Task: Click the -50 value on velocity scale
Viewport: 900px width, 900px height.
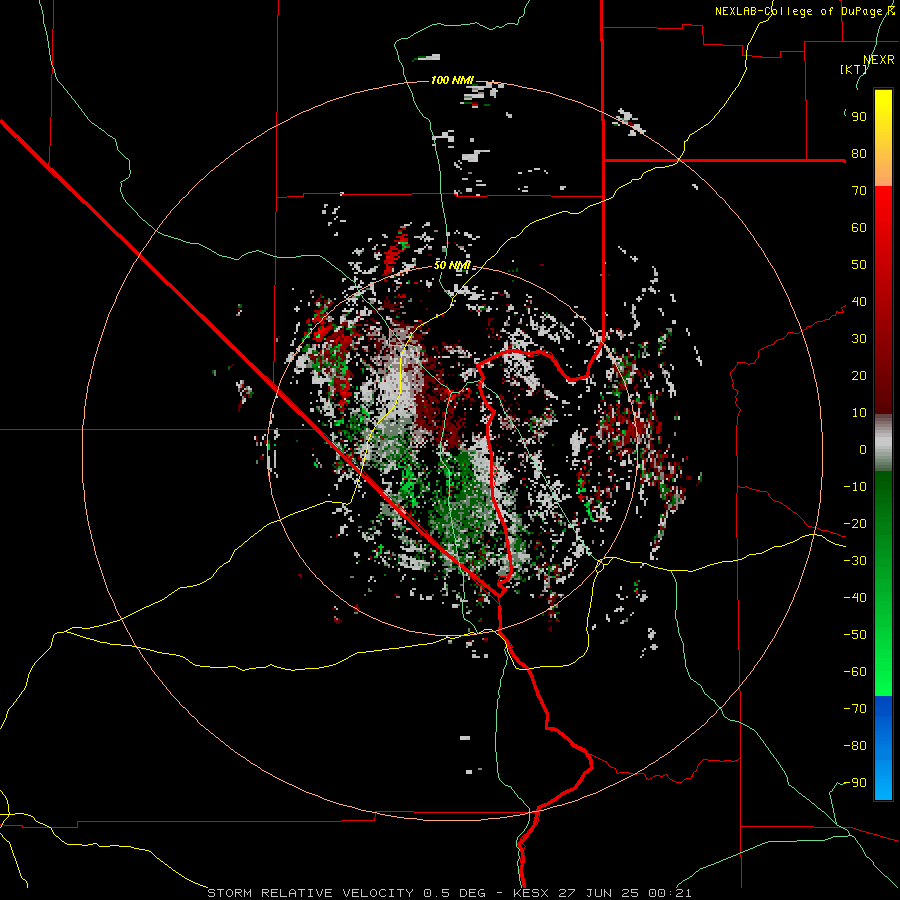Action: (x=855, y=635)
